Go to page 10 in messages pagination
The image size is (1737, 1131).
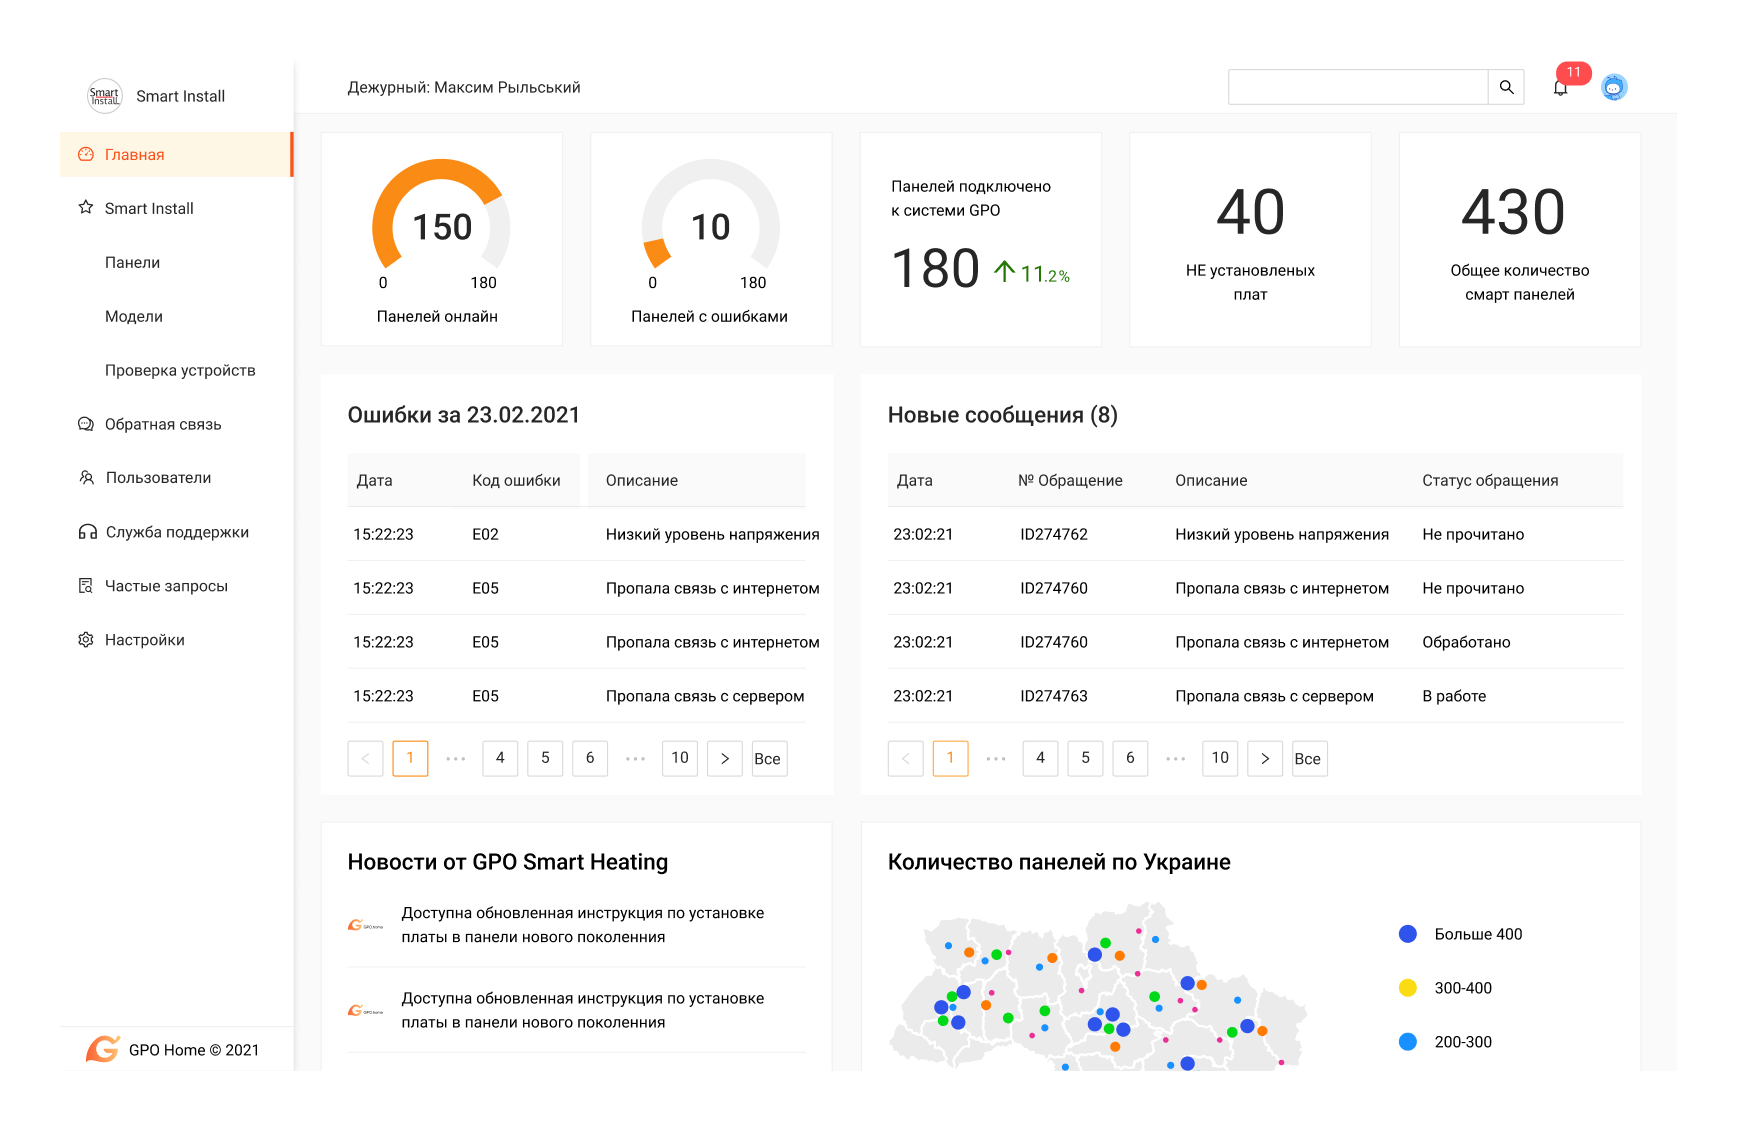click(1220, 759)
